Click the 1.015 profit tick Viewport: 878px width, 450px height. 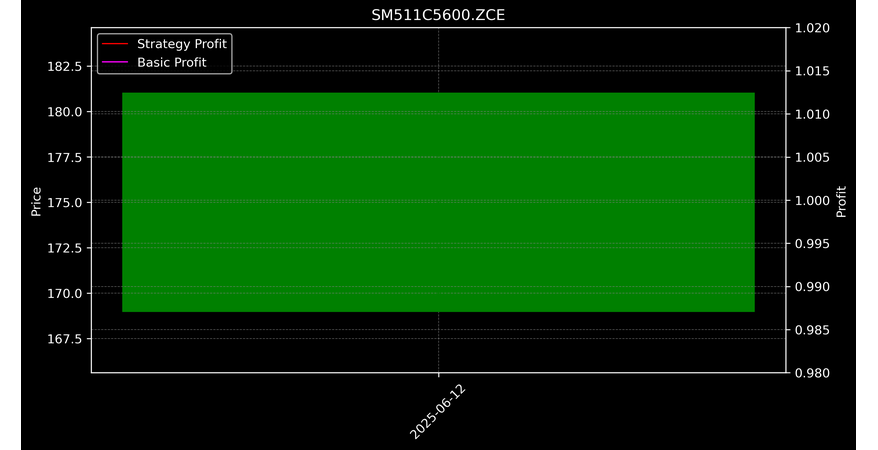812,71
